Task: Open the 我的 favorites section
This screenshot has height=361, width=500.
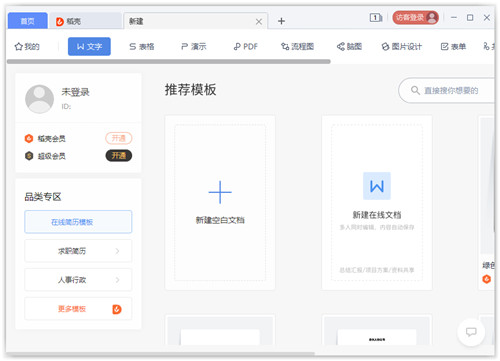Action: (x=27, y=46)
